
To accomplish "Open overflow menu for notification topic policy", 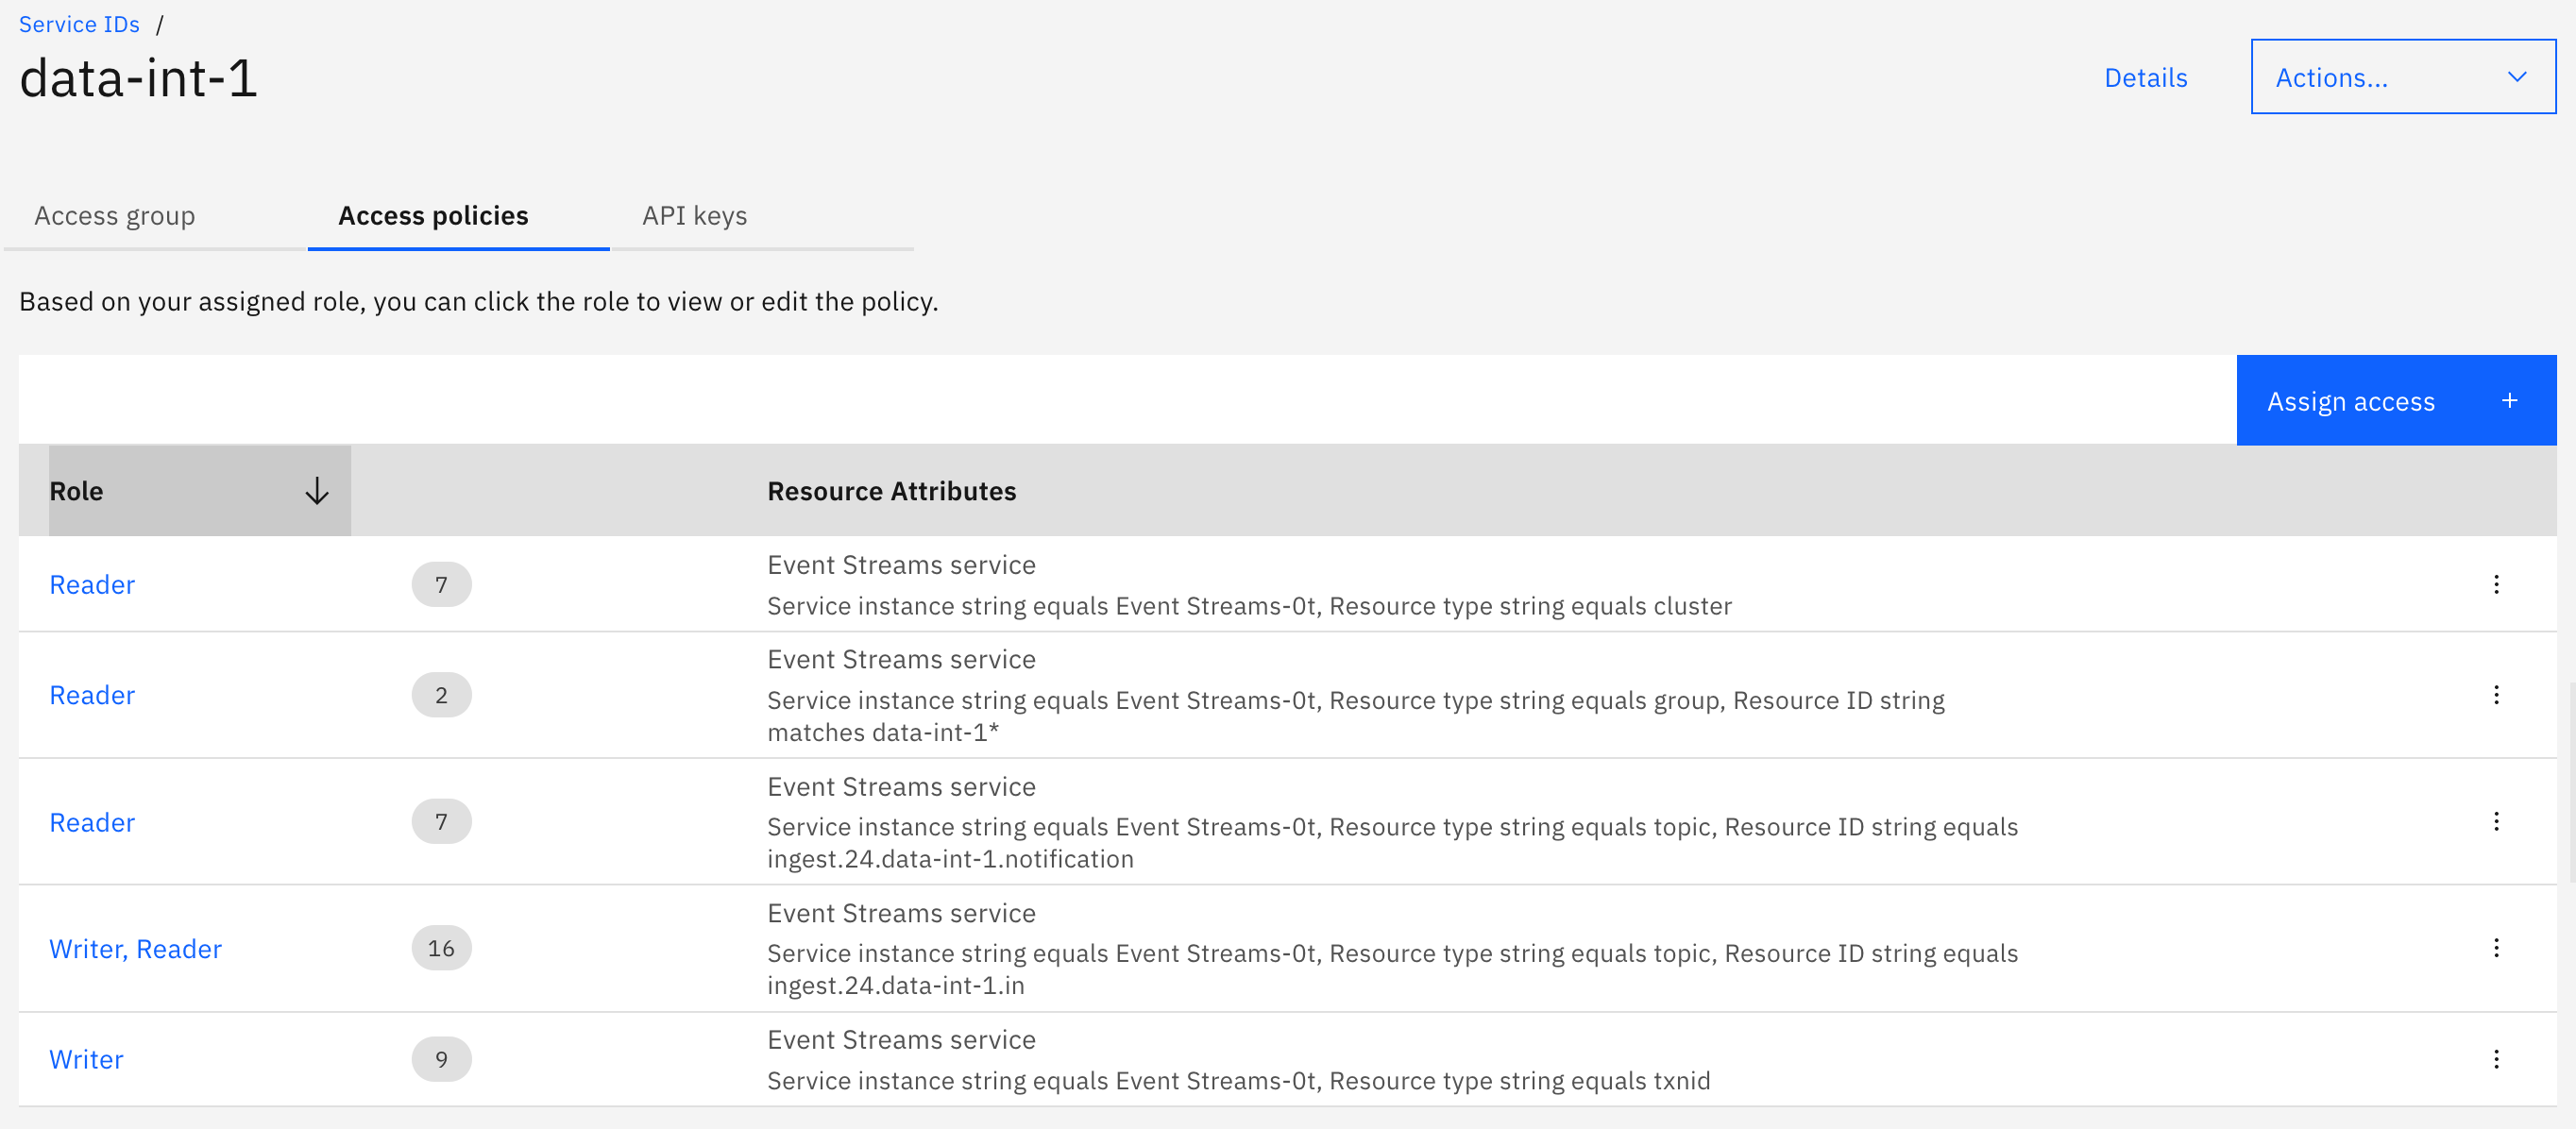I will pos(2496,822).
